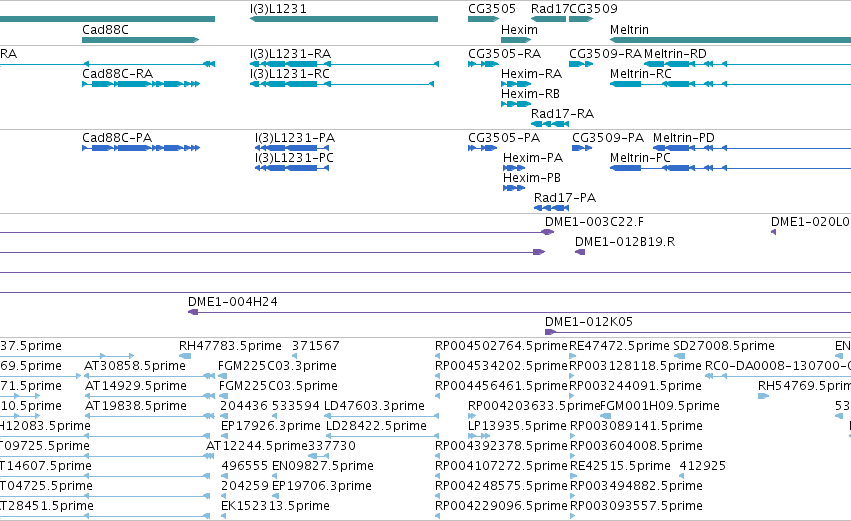Select protein Meltrin-PD
This screenshot has height=521, width=851.
click(x=752, y=148)
